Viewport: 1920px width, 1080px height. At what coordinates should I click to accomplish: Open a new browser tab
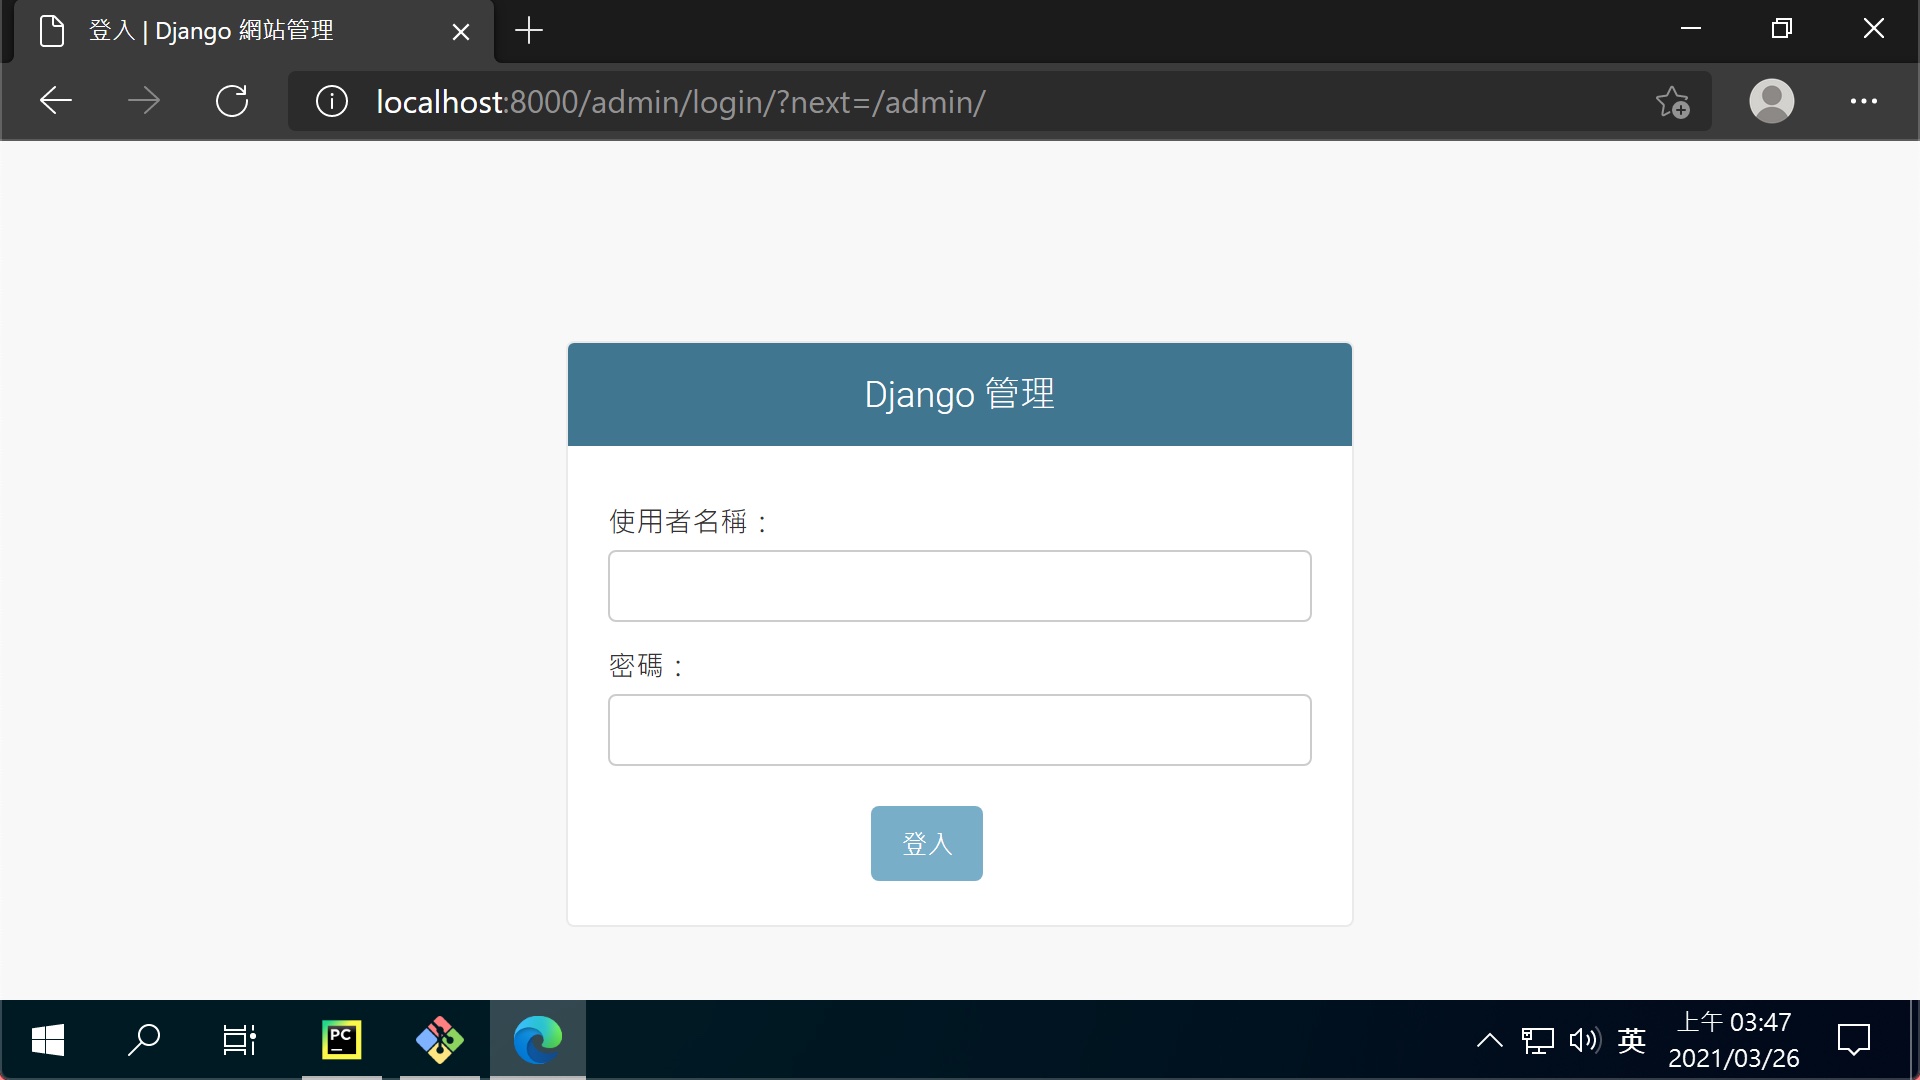click(529, 31)
